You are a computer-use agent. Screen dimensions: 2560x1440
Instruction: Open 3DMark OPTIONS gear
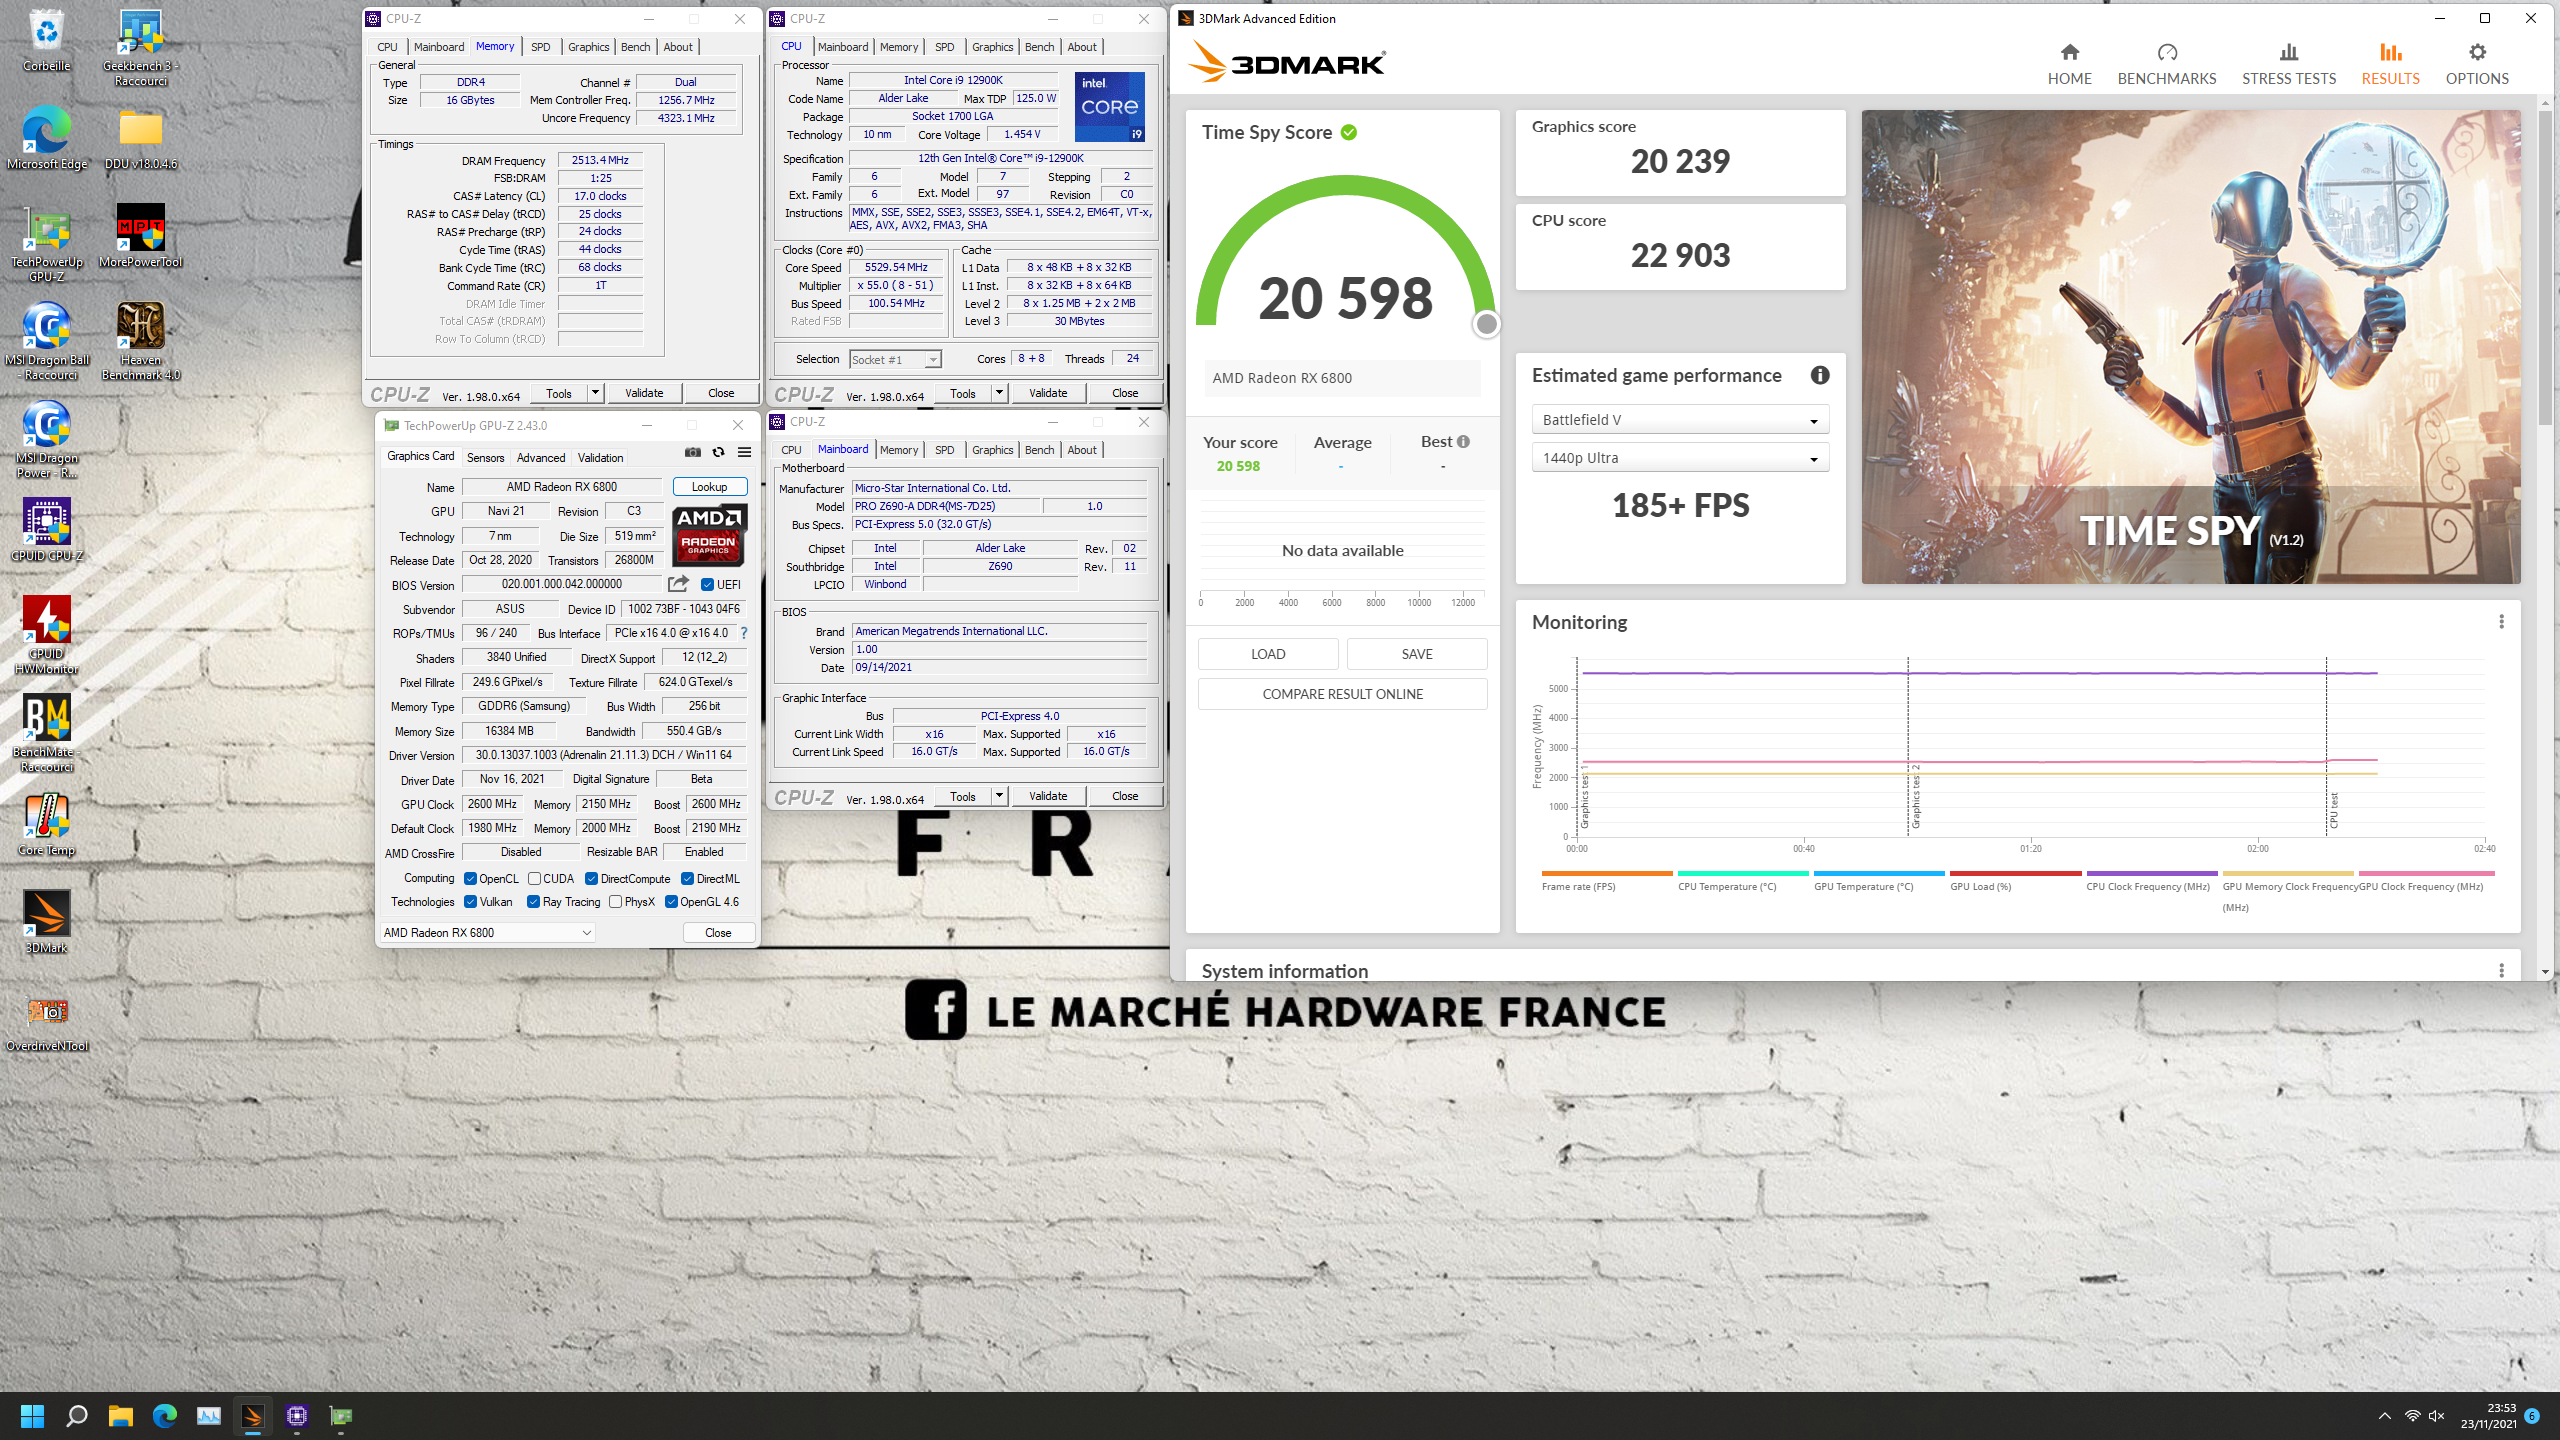pyautogui.click(x=2477, y=64)
